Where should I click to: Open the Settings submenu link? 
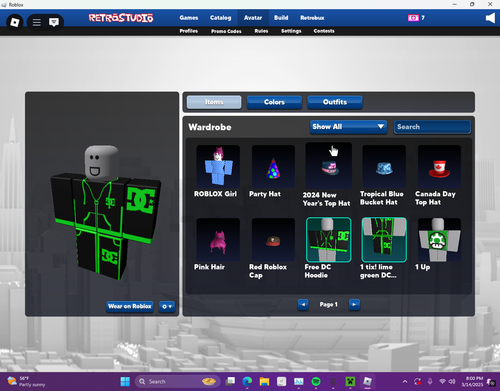pos(291,31)
